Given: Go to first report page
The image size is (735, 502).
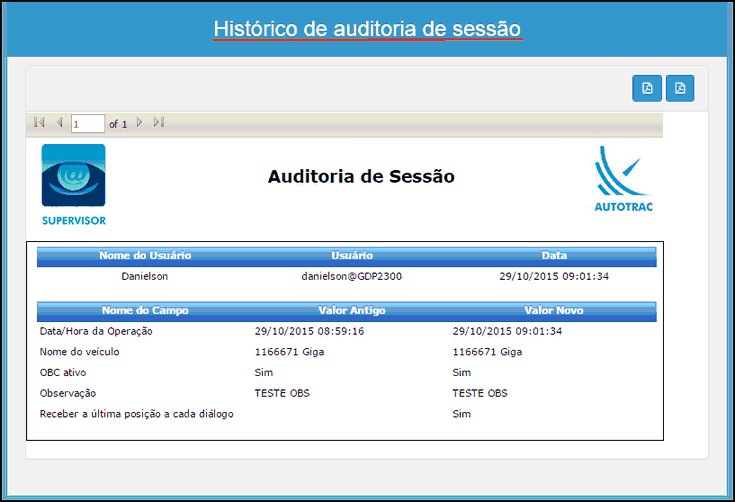Looking at the screenshot, I should 39,122.
